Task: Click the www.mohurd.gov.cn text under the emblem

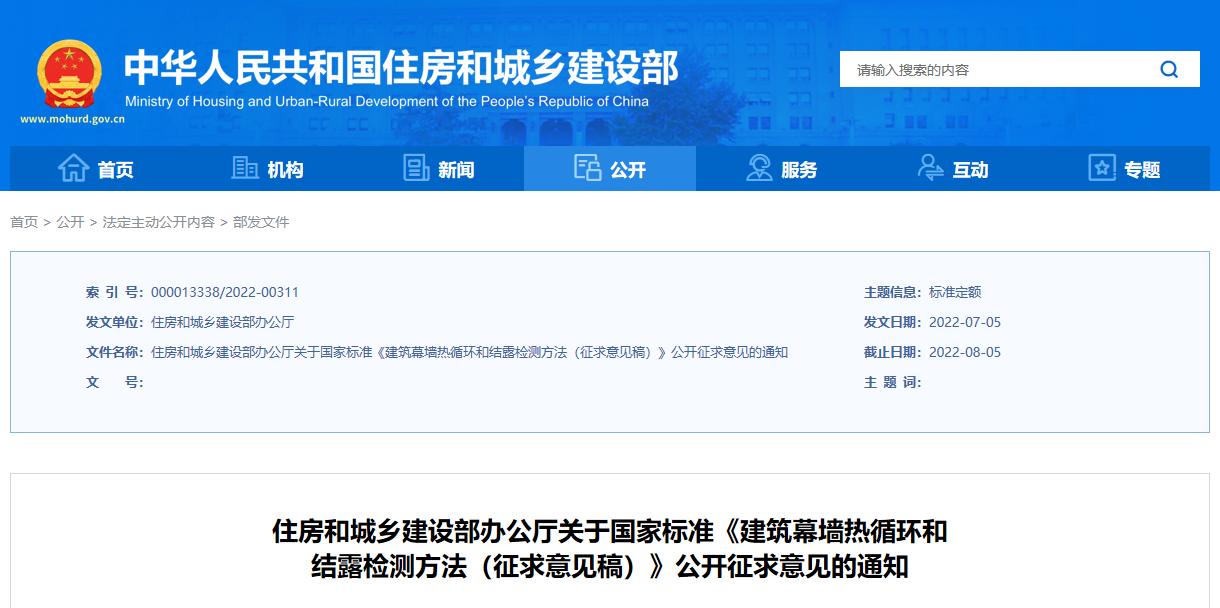Action: click(72, 119)
